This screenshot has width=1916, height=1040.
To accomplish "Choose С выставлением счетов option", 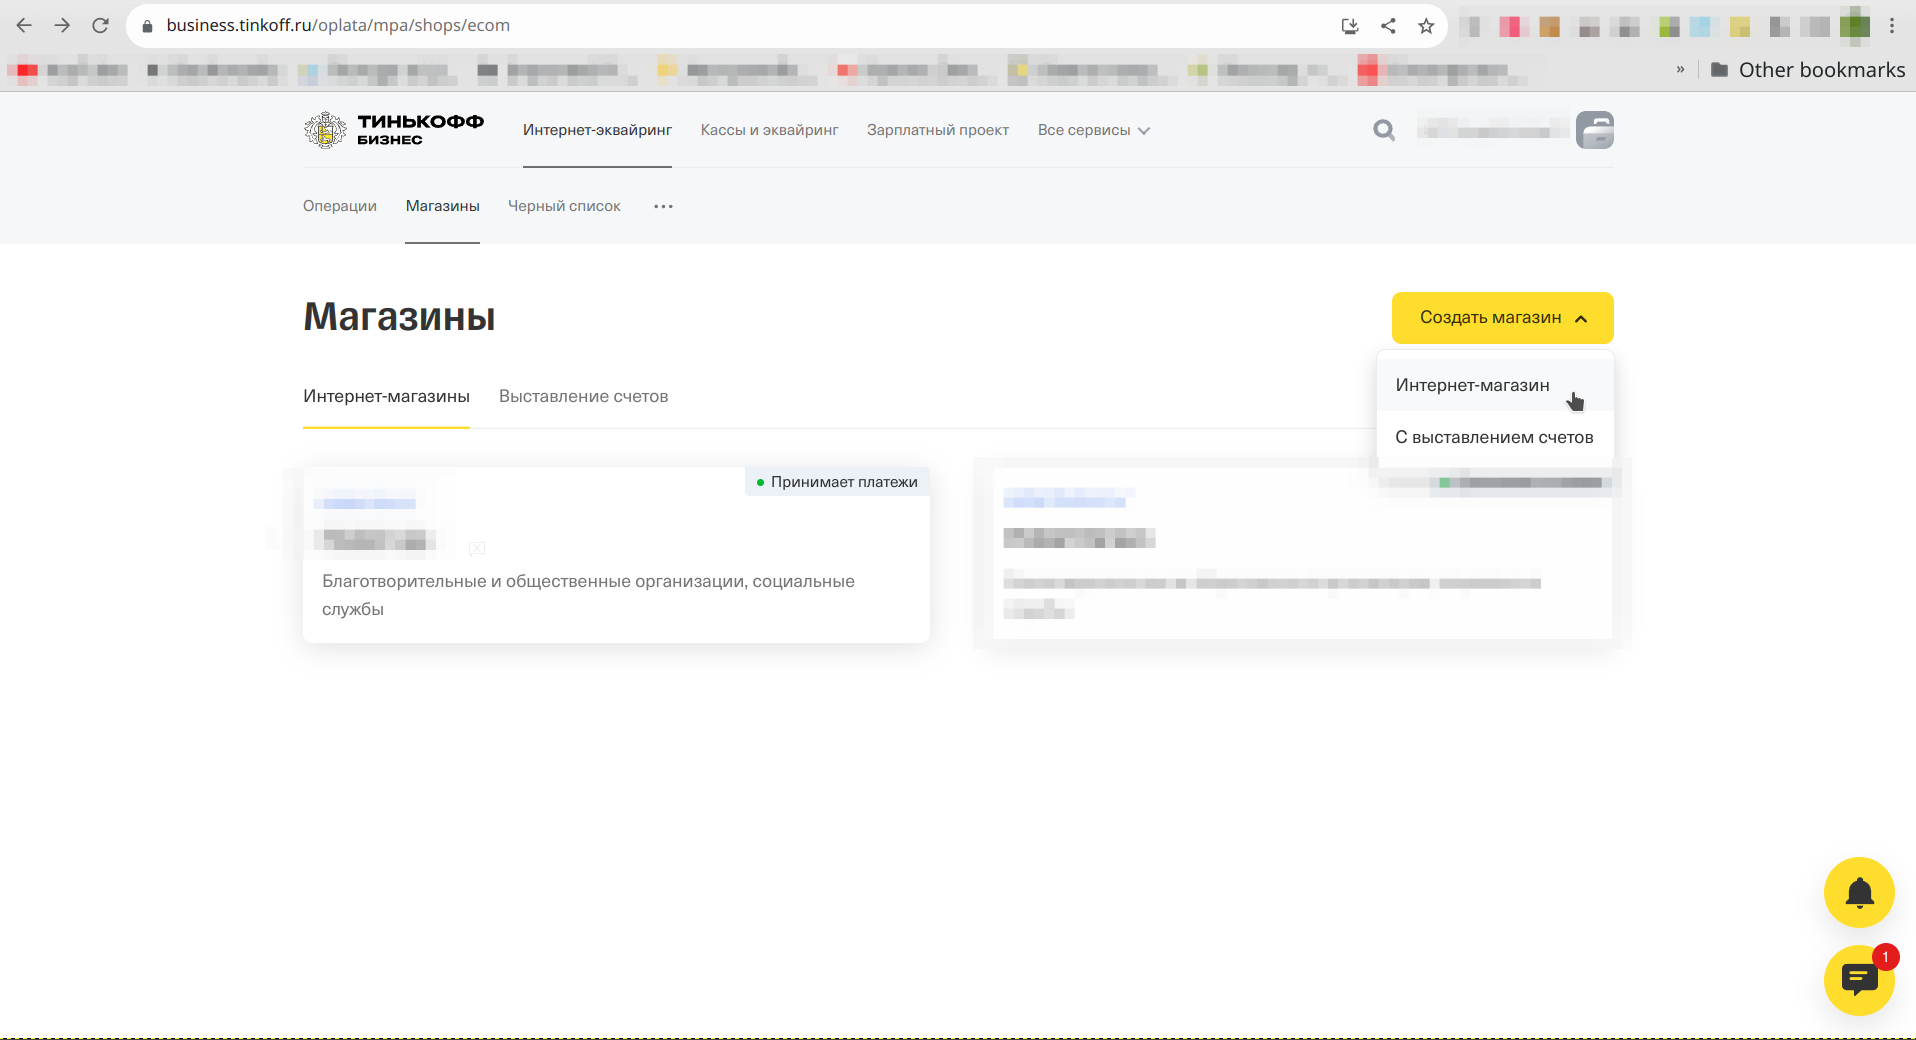I will click(1495, 437).
